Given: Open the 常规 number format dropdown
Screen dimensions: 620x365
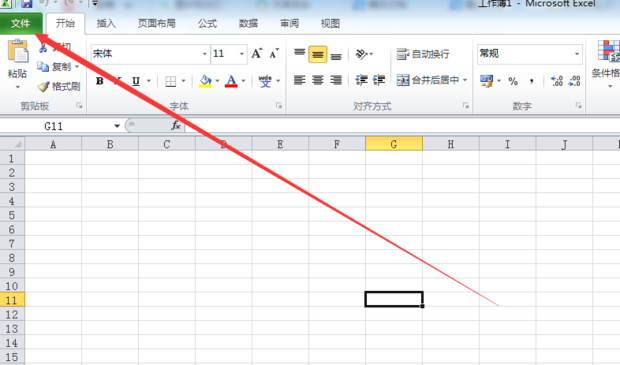Looking at the screenshot, I should click(x=577, y=54).
